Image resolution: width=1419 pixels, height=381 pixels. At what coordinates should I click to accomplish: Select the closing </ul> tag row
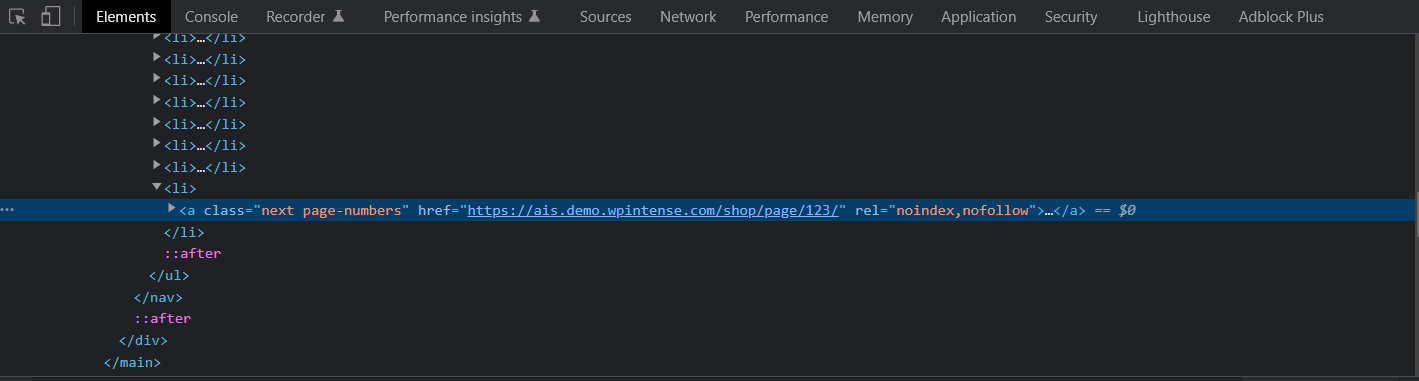point(169,275)
